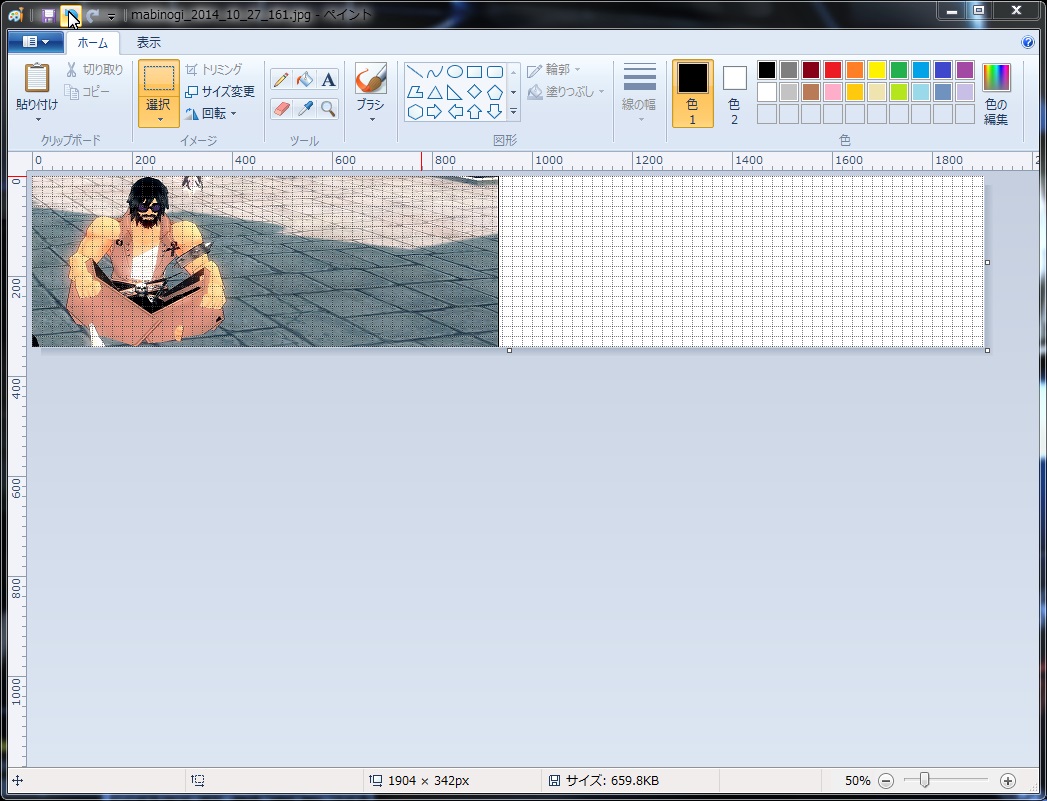Pick the red palette swatch
The image size is (1047, 801).
point(833,69)
